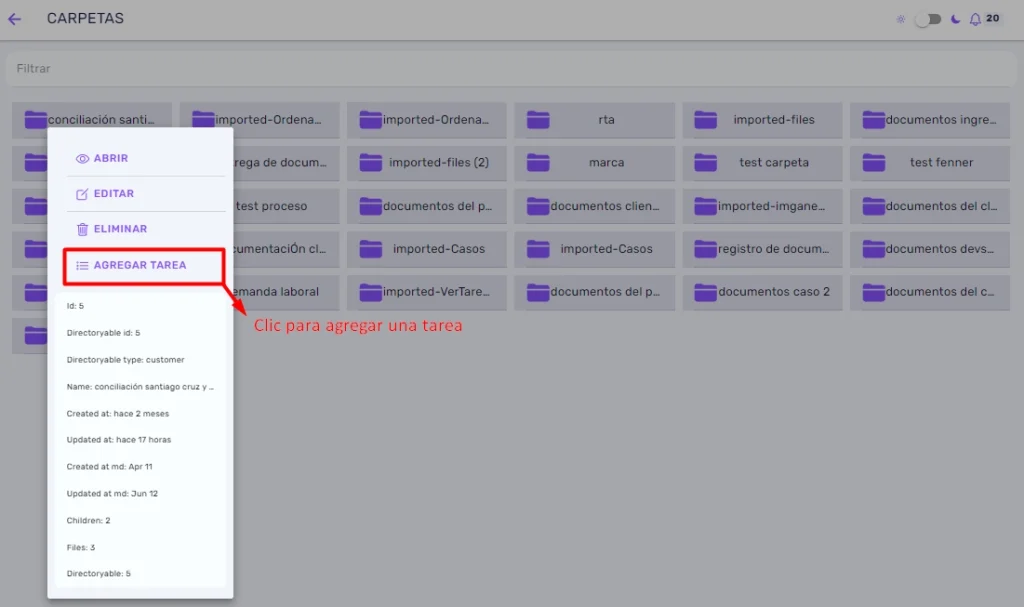1024x607 pixels.
Task: Open the marca folder
Action: (594, 162)
